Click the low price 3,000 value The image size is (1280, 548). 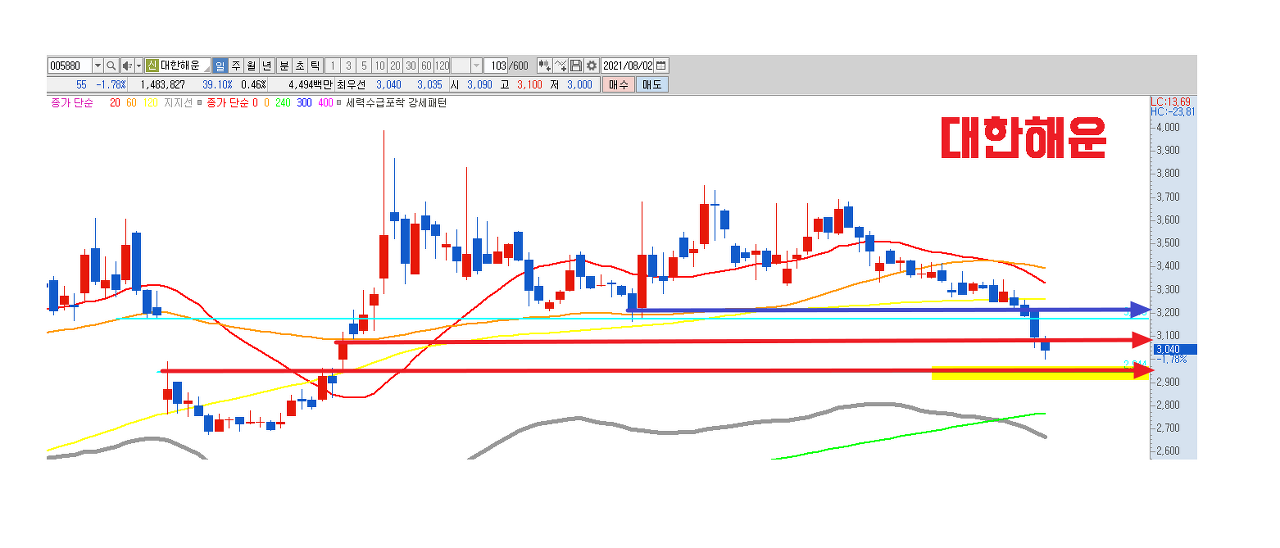tap(579, 85)
